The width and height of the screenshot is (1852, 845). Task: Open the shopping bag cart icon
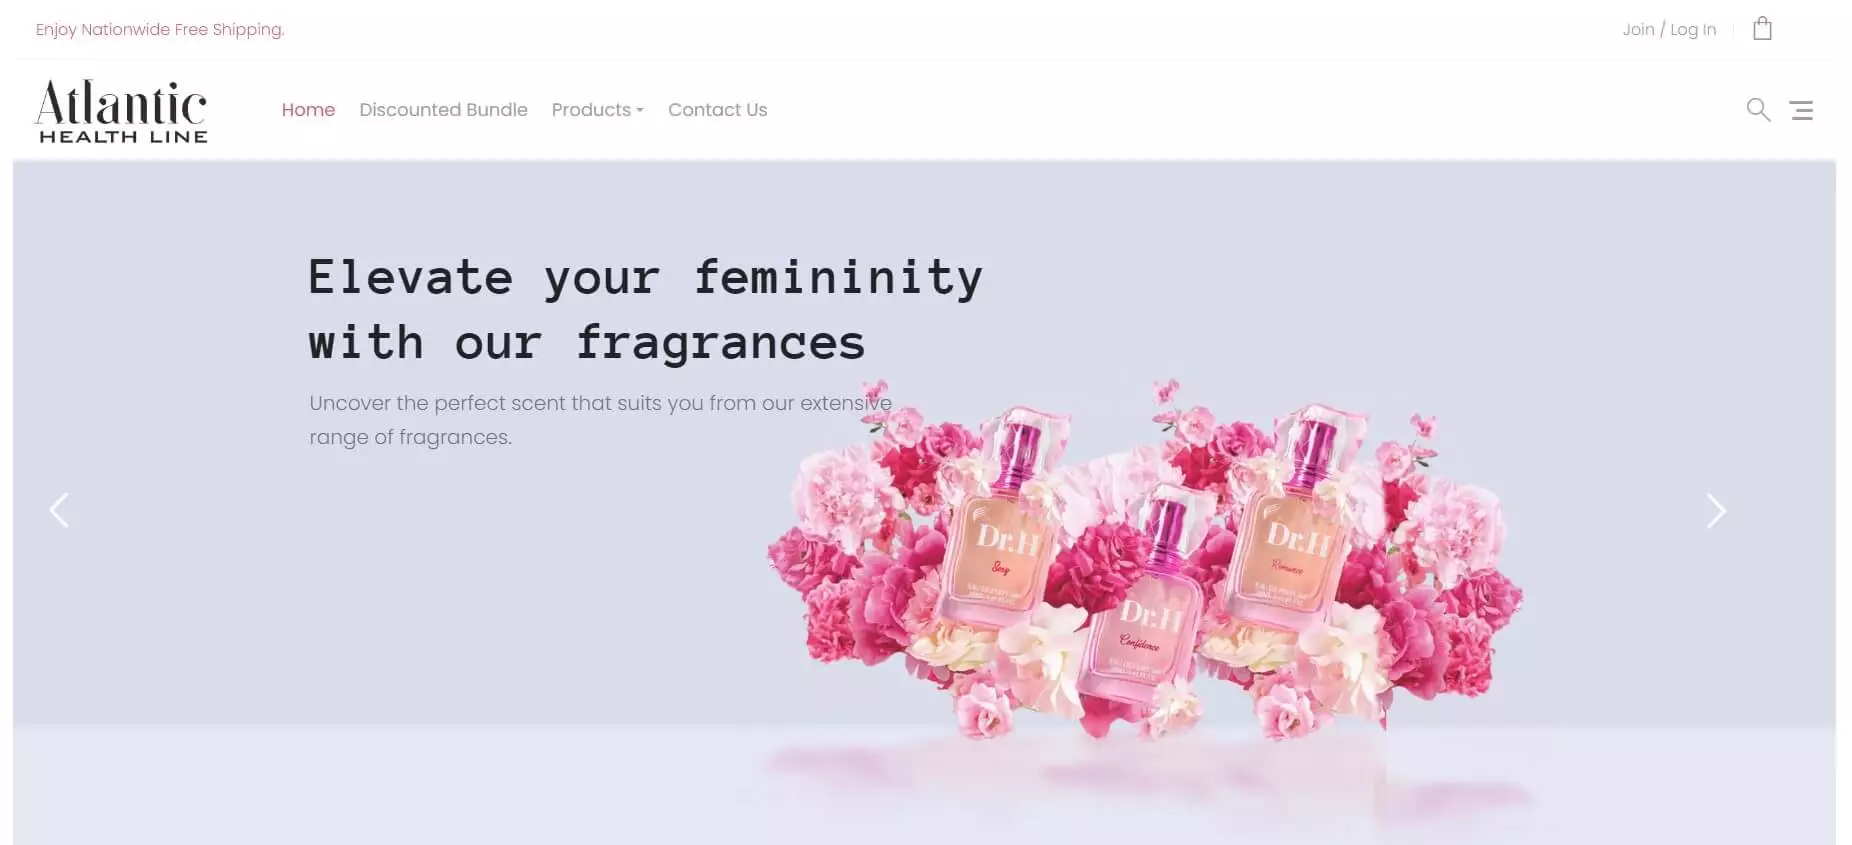pos(1762,29)
